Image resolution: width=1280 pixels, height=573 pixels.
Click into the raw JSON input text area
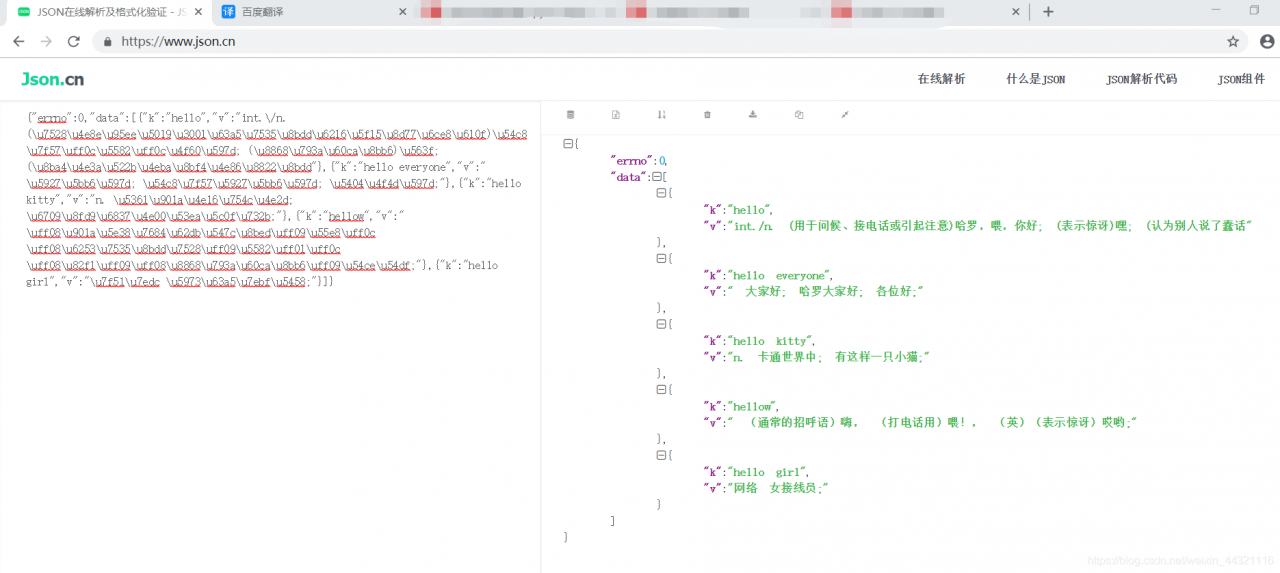pyautogui.click(x=270, y=400)
